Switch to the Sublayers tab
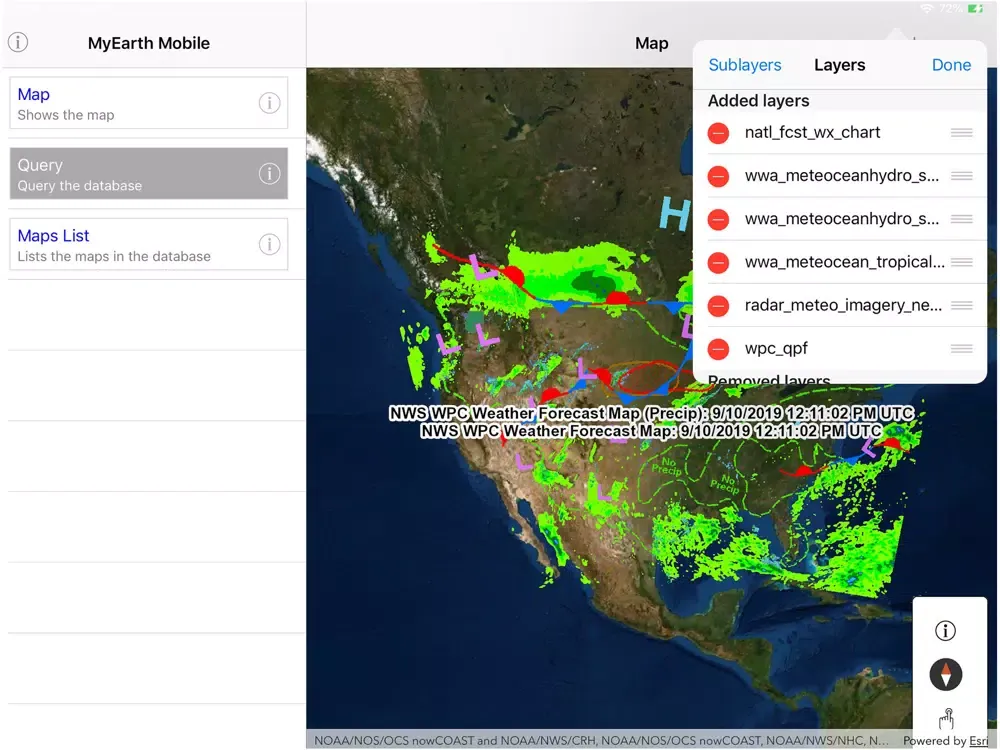1000x750 pixels. (744, 65)
